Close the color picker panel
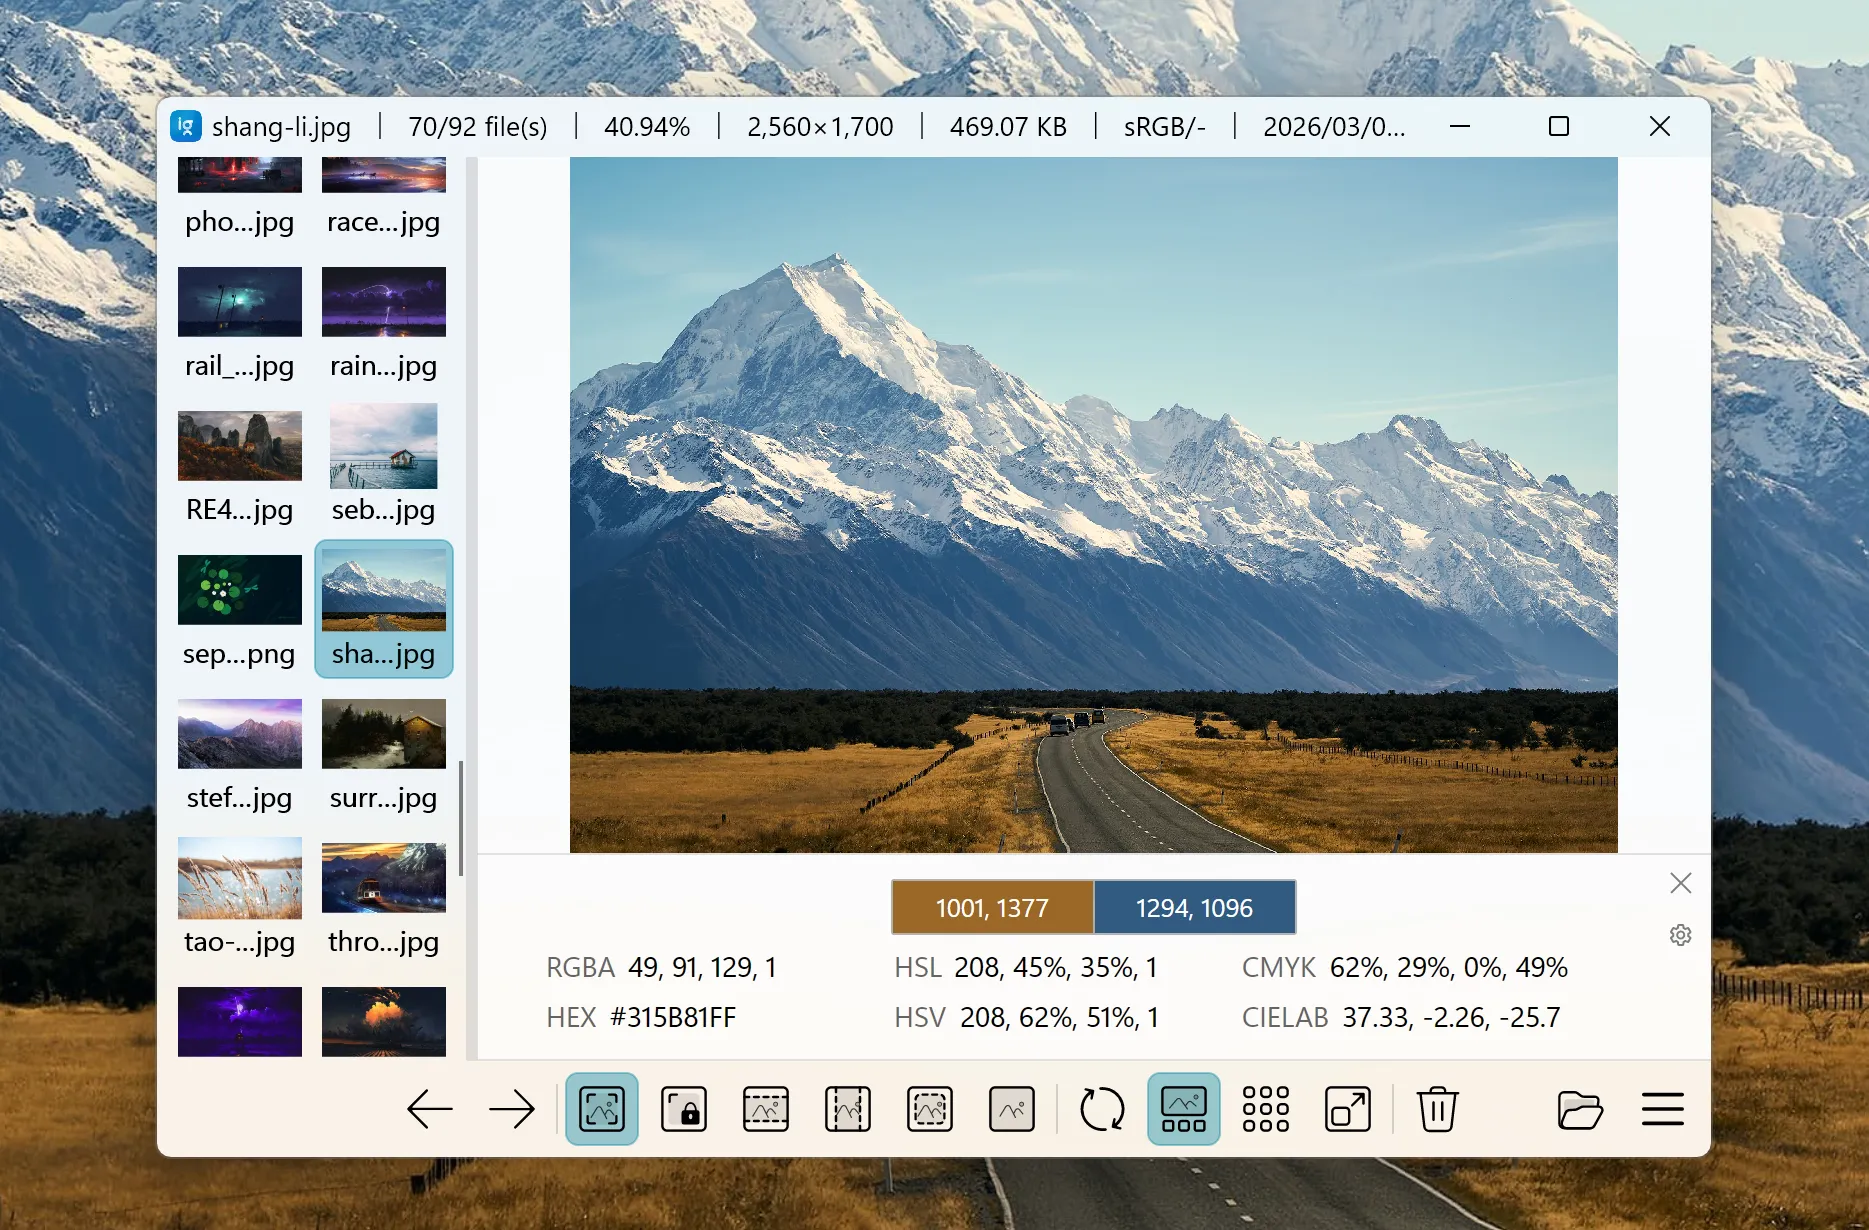 pos(1681,883)
